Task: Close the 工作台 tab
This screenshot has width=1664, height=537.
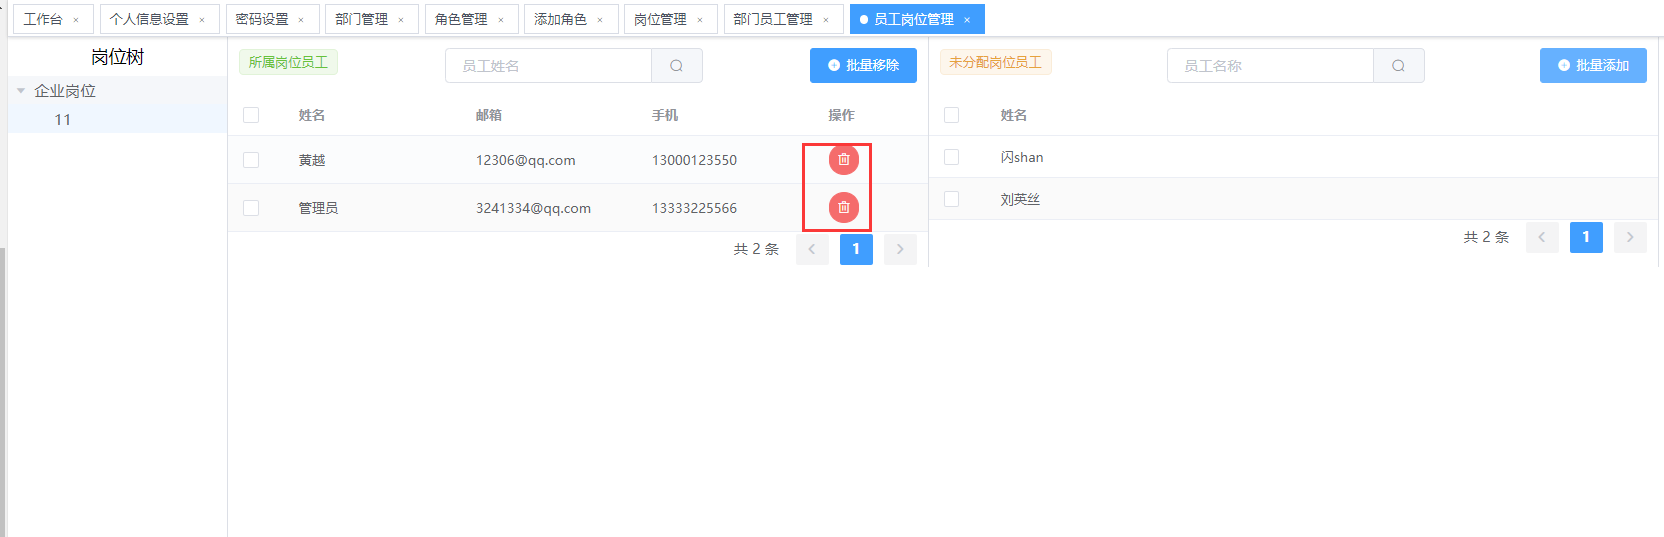Action: point(76,20)
